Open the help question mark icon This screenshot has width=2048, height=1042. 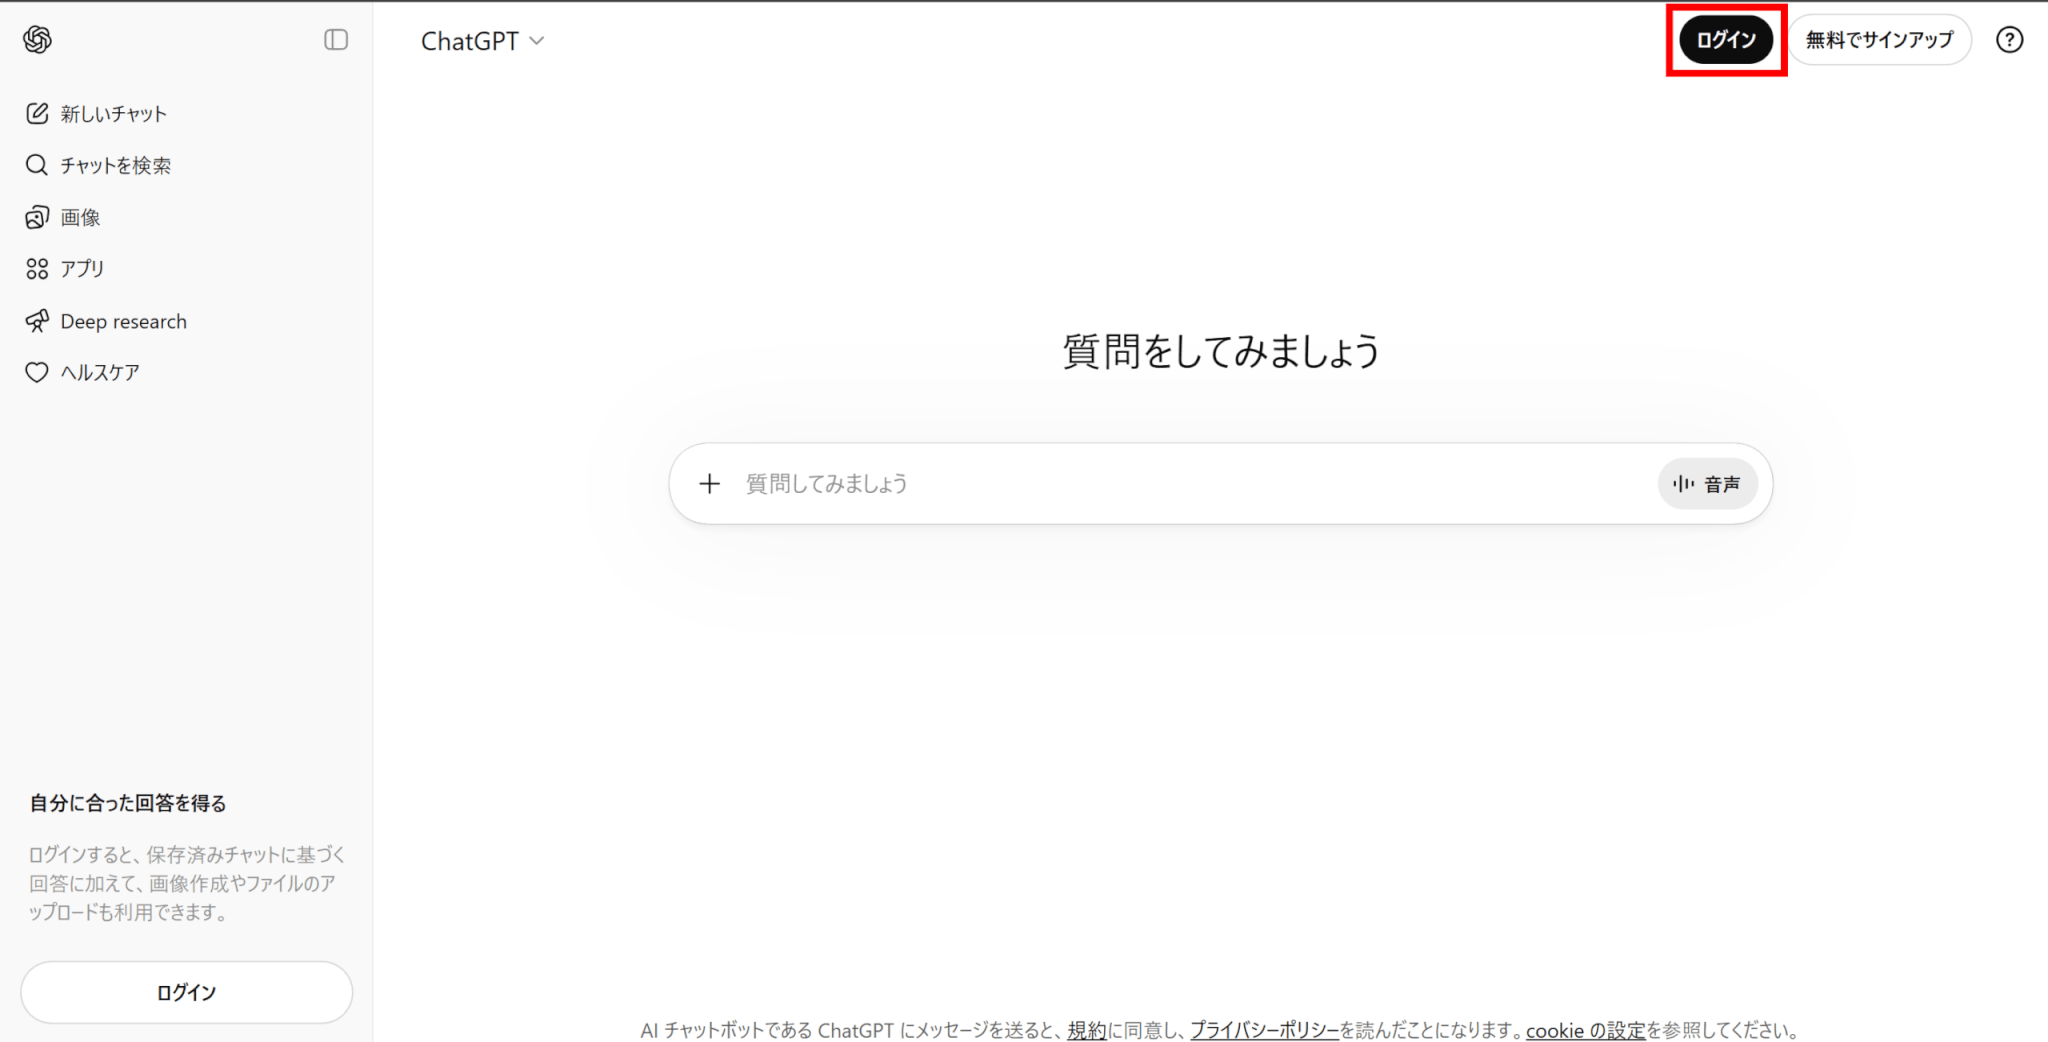point(2009,40)
